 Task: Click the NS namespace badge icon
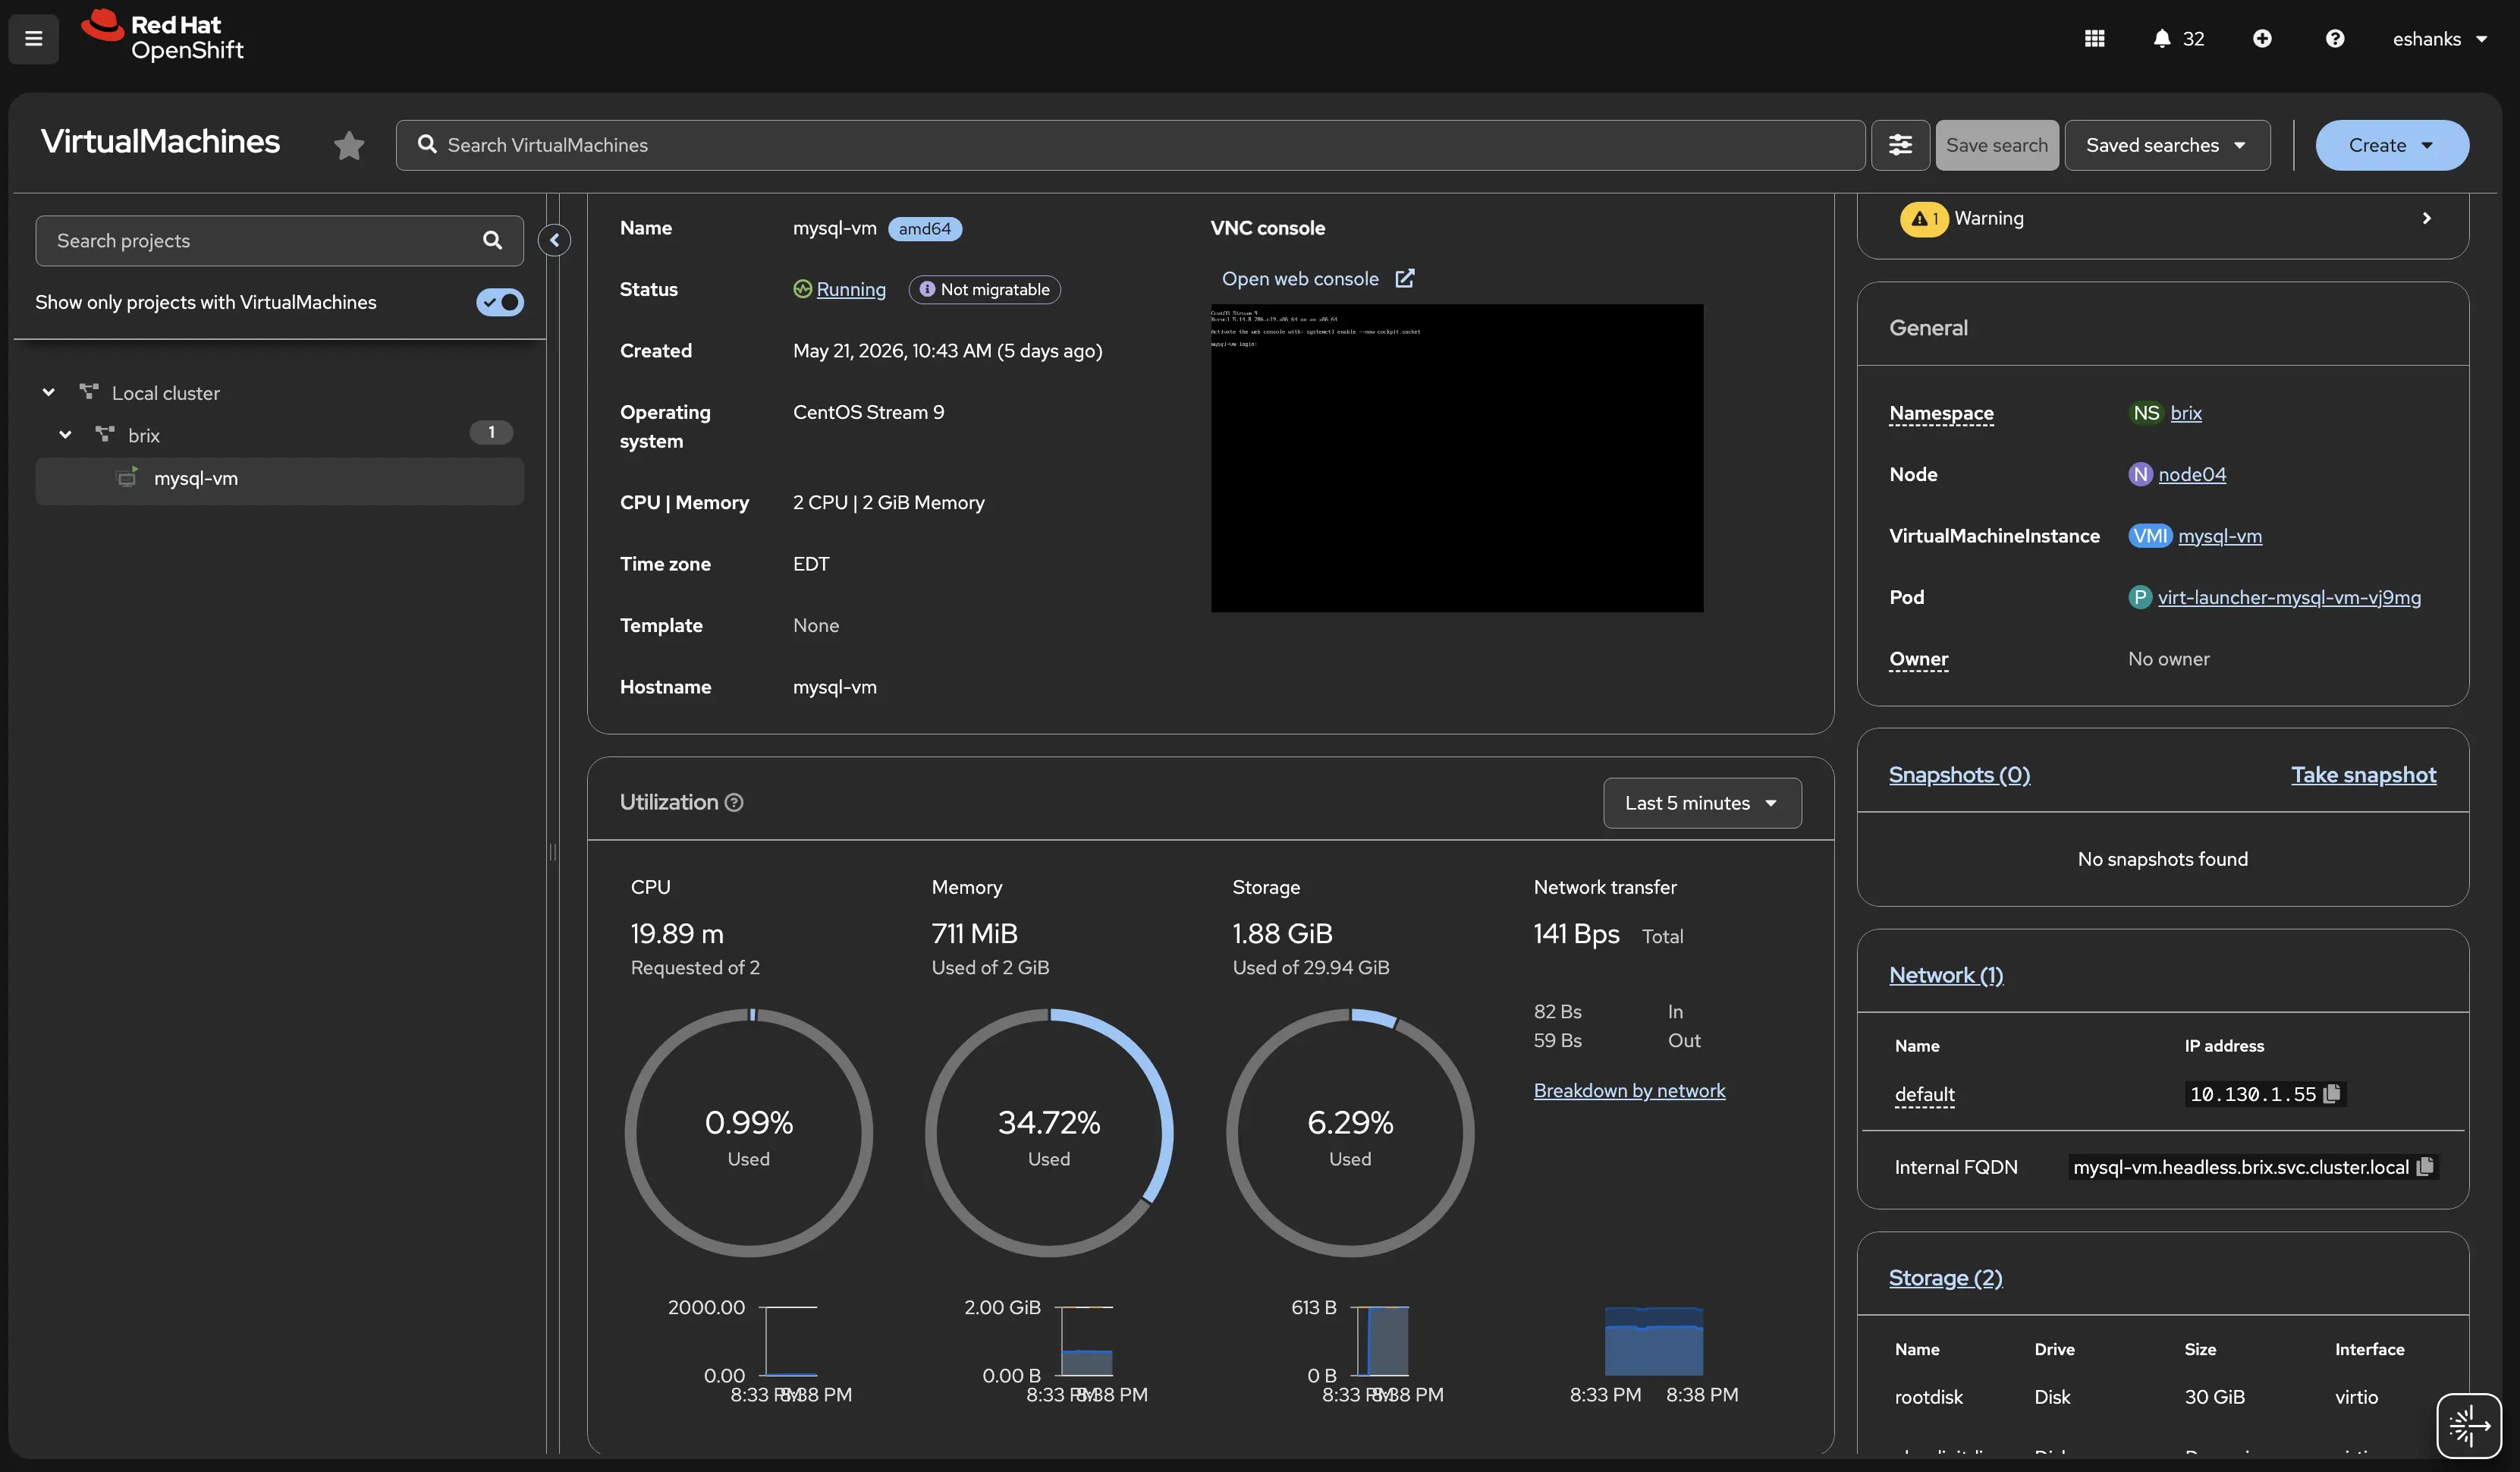tap(2146, 413)
